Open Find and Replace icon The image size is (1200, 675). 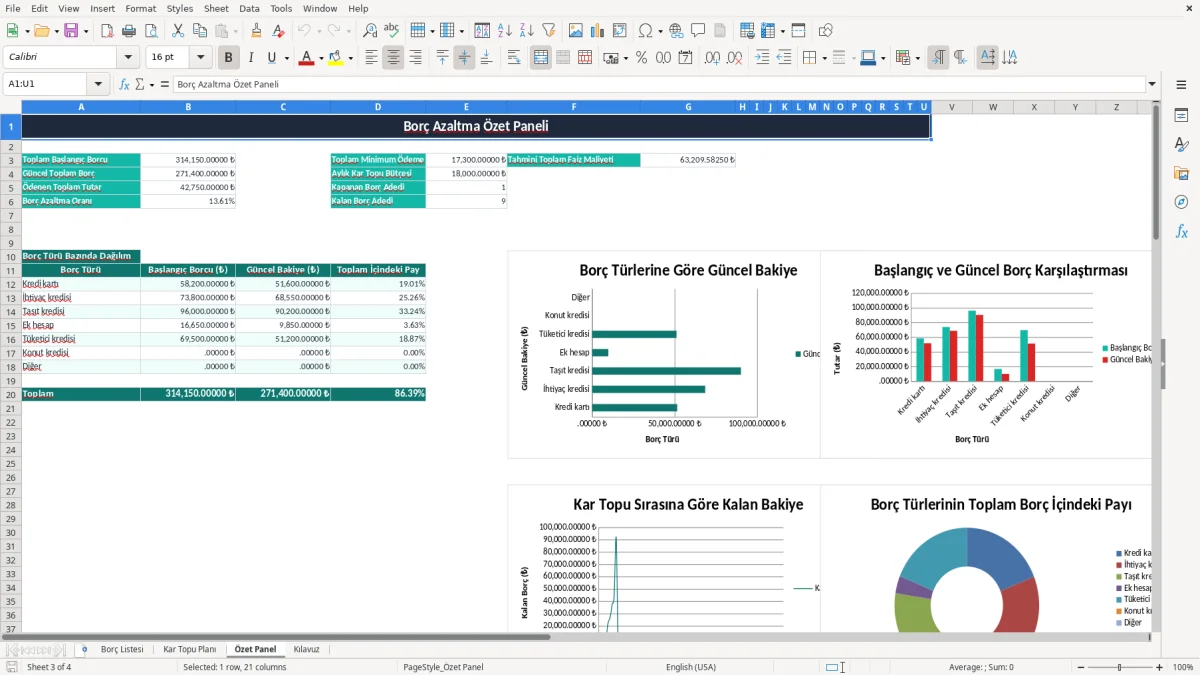pyautogui.click(x=370, y=31)
